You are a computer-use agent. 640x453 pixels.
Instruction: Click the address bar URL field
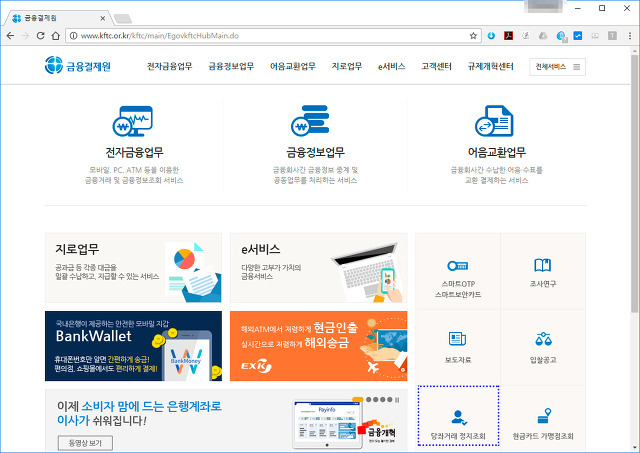[273, 36]
